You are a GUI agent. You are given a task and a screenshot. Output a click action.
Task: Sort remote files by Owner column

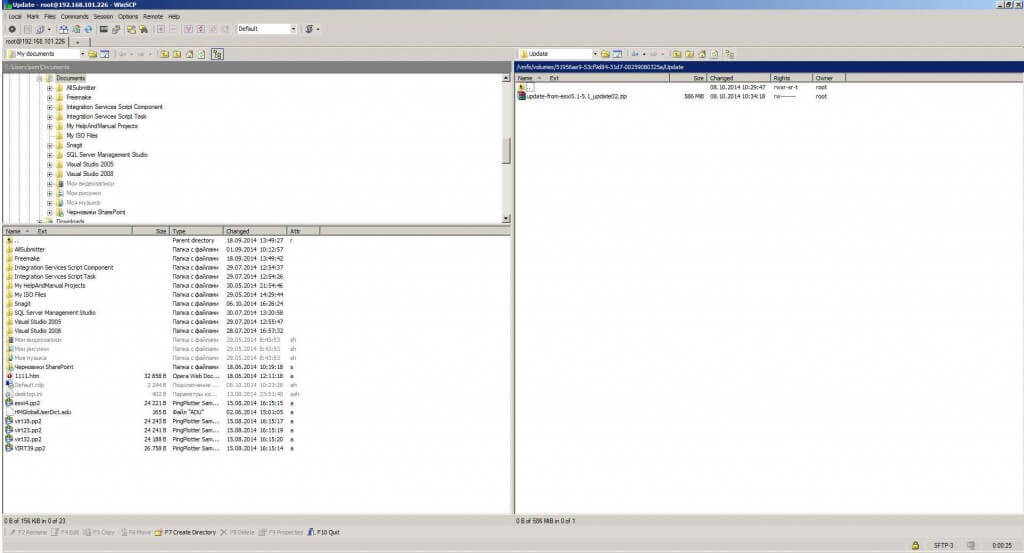click(829, 78)
